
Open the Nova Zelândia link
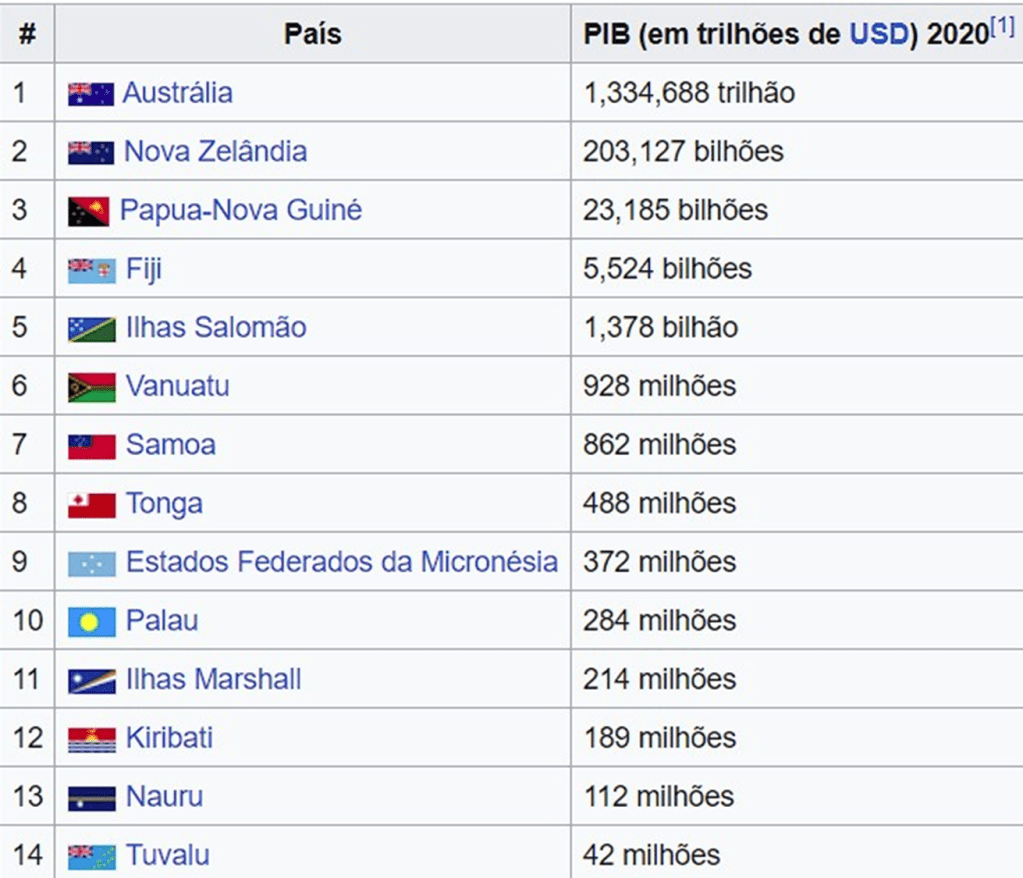(x=215, y=152)
